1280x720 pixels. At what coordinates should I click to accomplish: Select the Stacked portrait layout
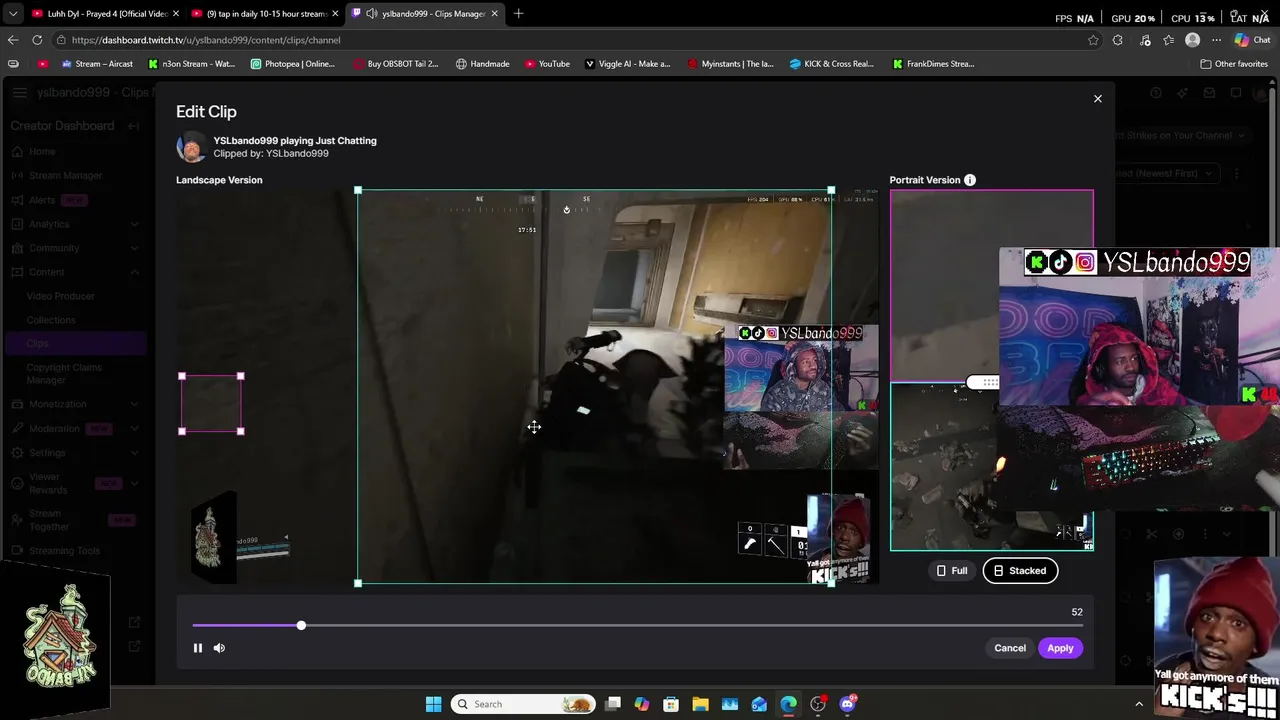pos(1020,571)
